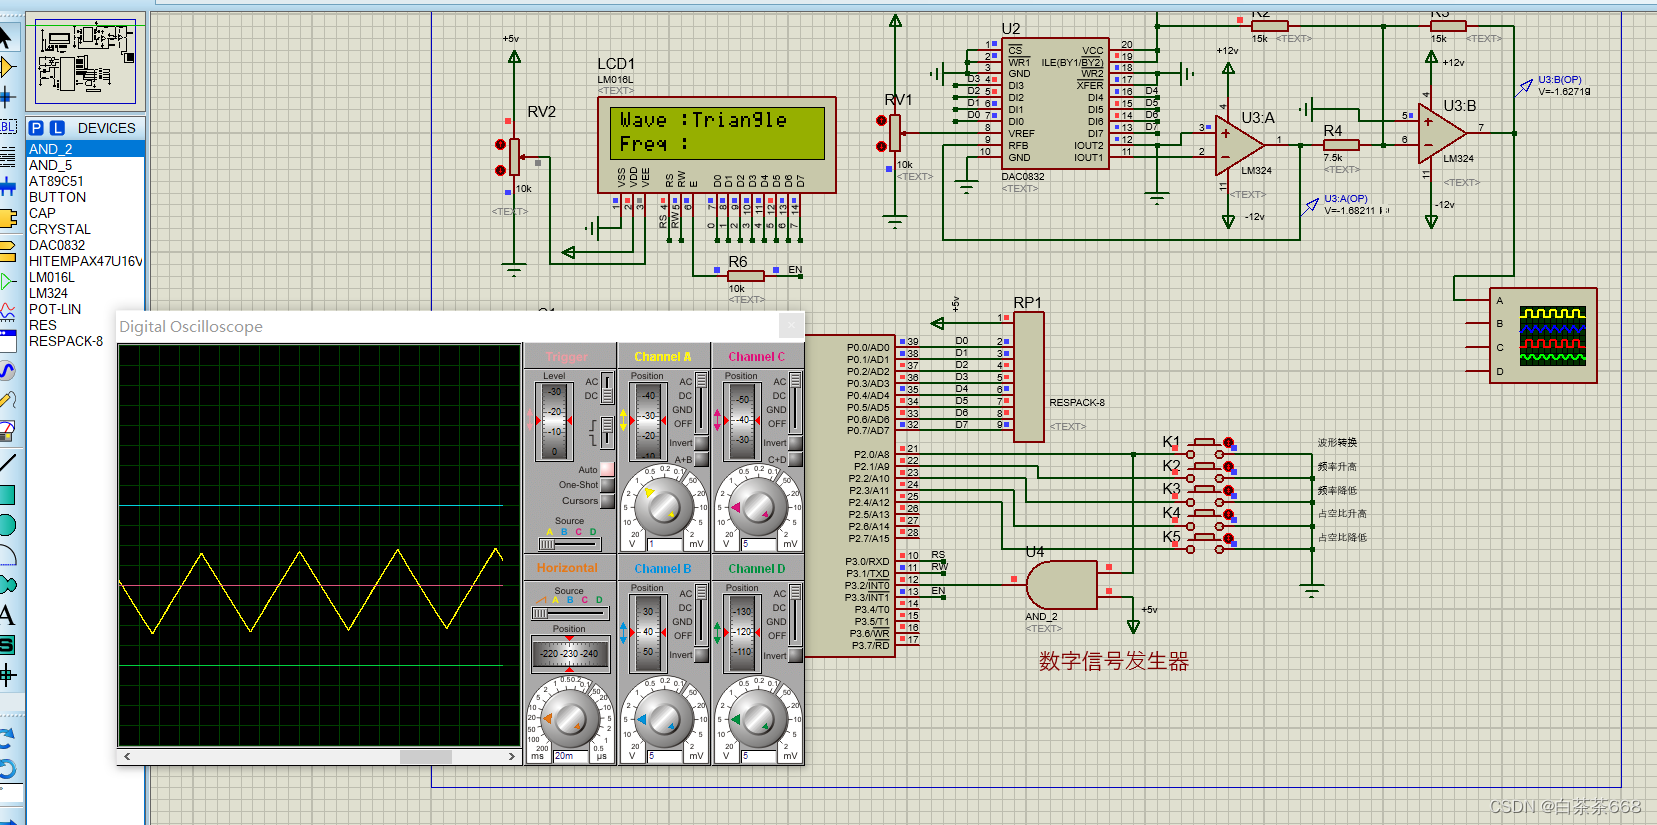Click the schematic overview thumbnail

[85, 62]
